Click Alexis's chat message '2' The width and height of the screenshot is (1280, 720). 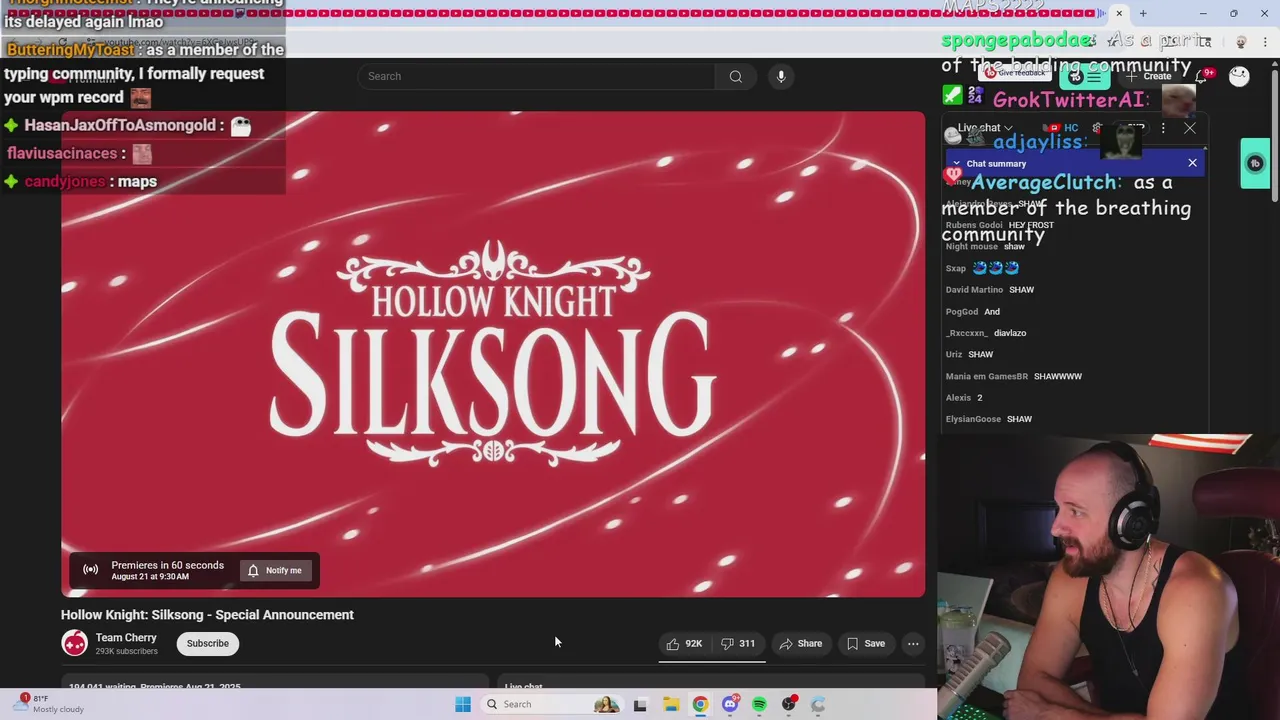pos(965,397)
